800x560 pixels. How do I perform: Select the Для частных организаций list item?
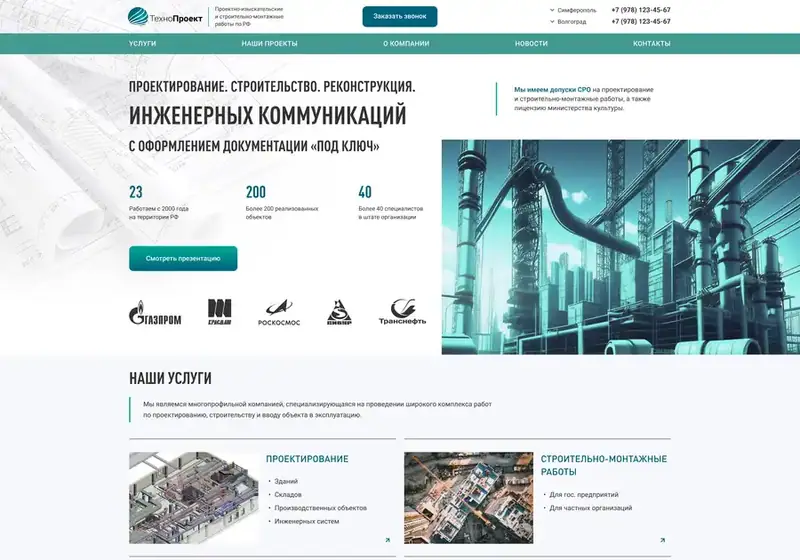pyautogui.click(x=590, y=508)
